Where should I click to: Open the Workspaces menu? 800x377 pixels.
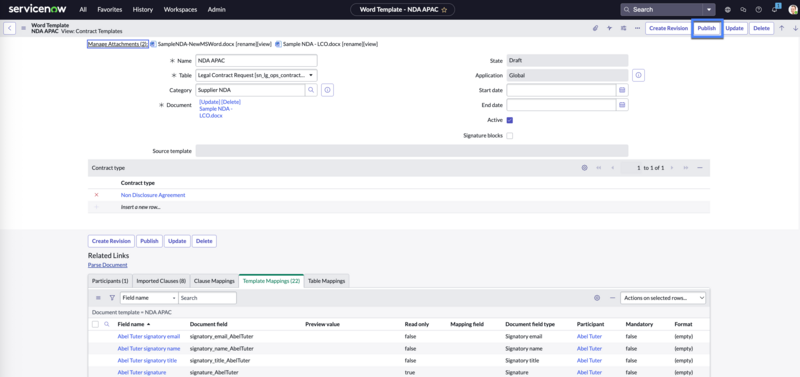tap(181, 10)
